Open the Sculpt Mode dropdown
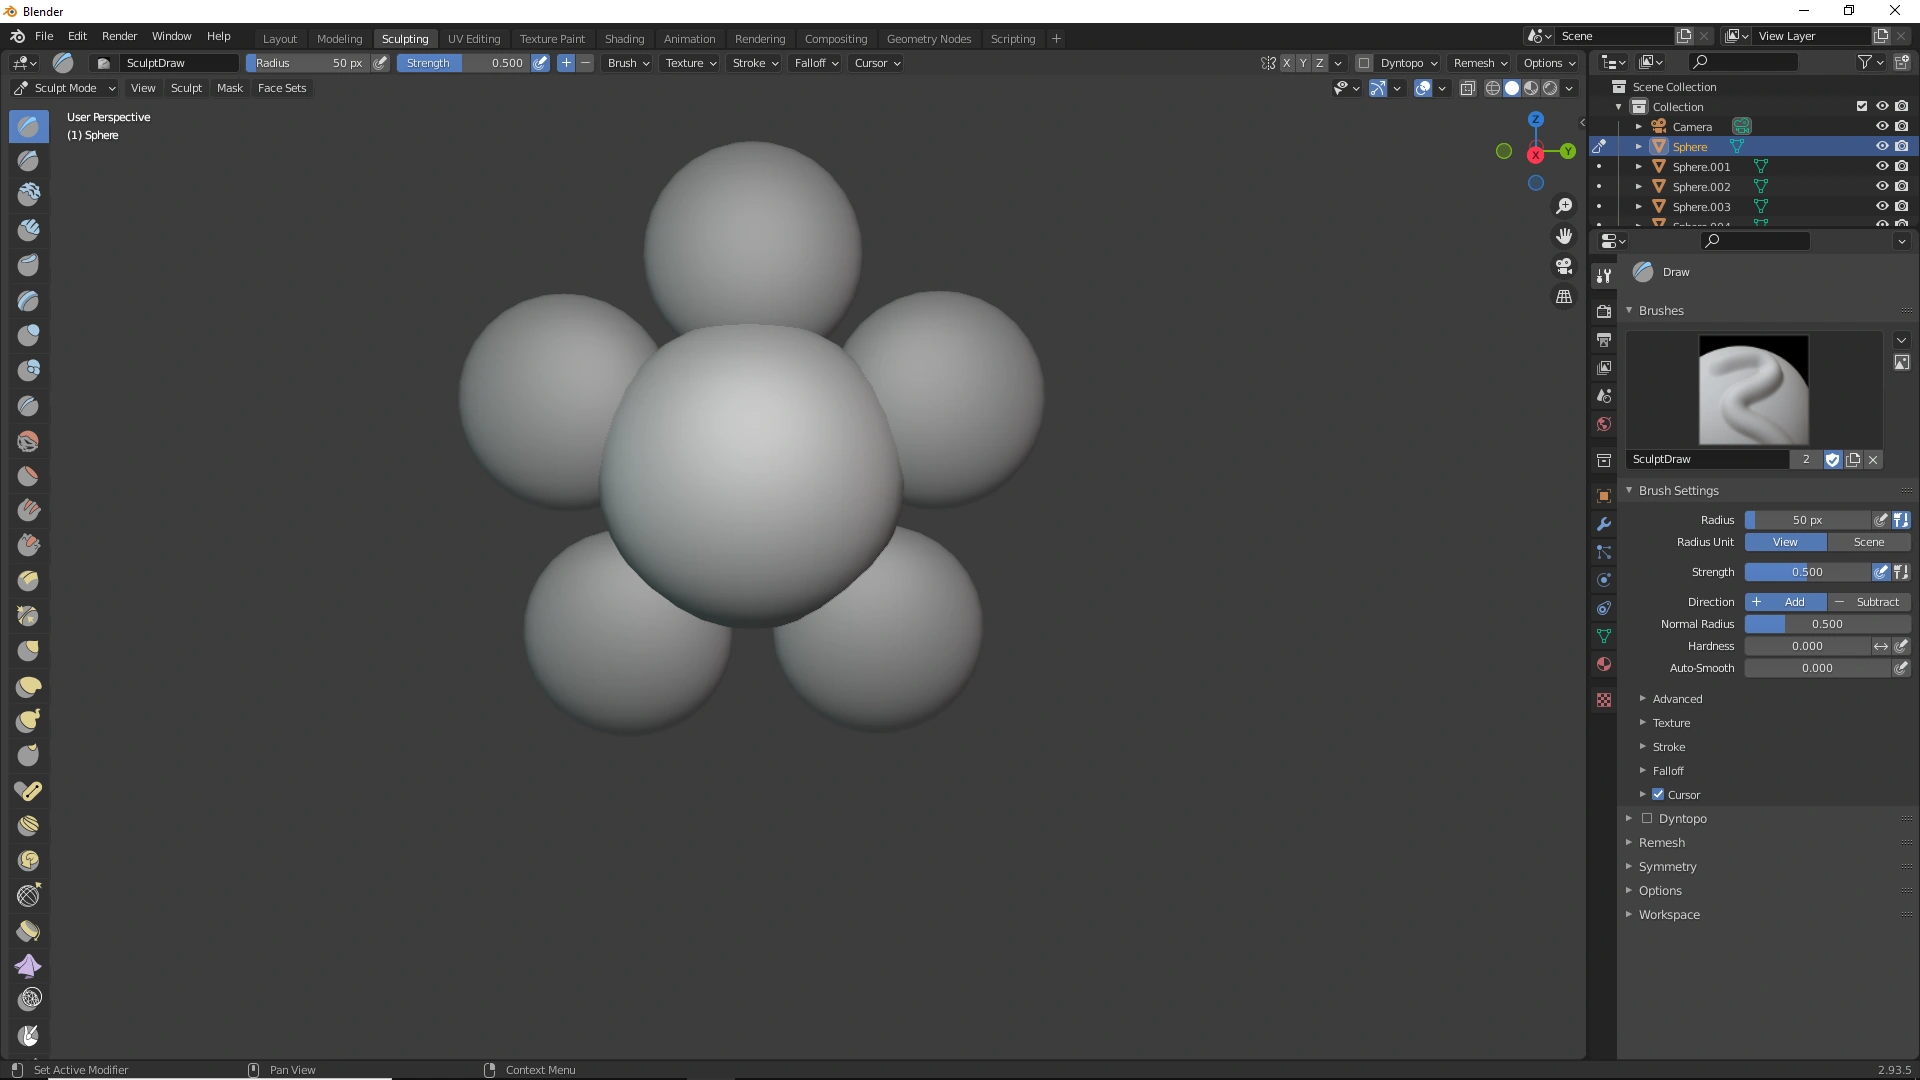Screen dimensions: 1920x1080 pos(65,88)
